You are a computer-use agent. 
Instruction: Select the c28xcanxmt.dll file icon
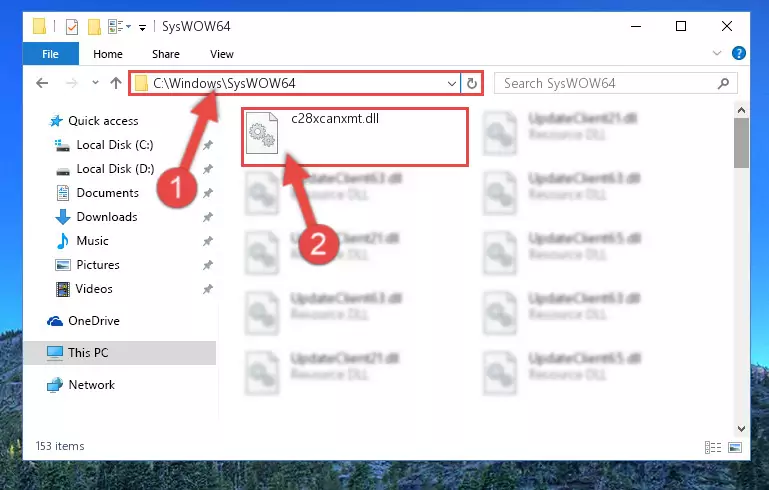[x=262, y=133]
